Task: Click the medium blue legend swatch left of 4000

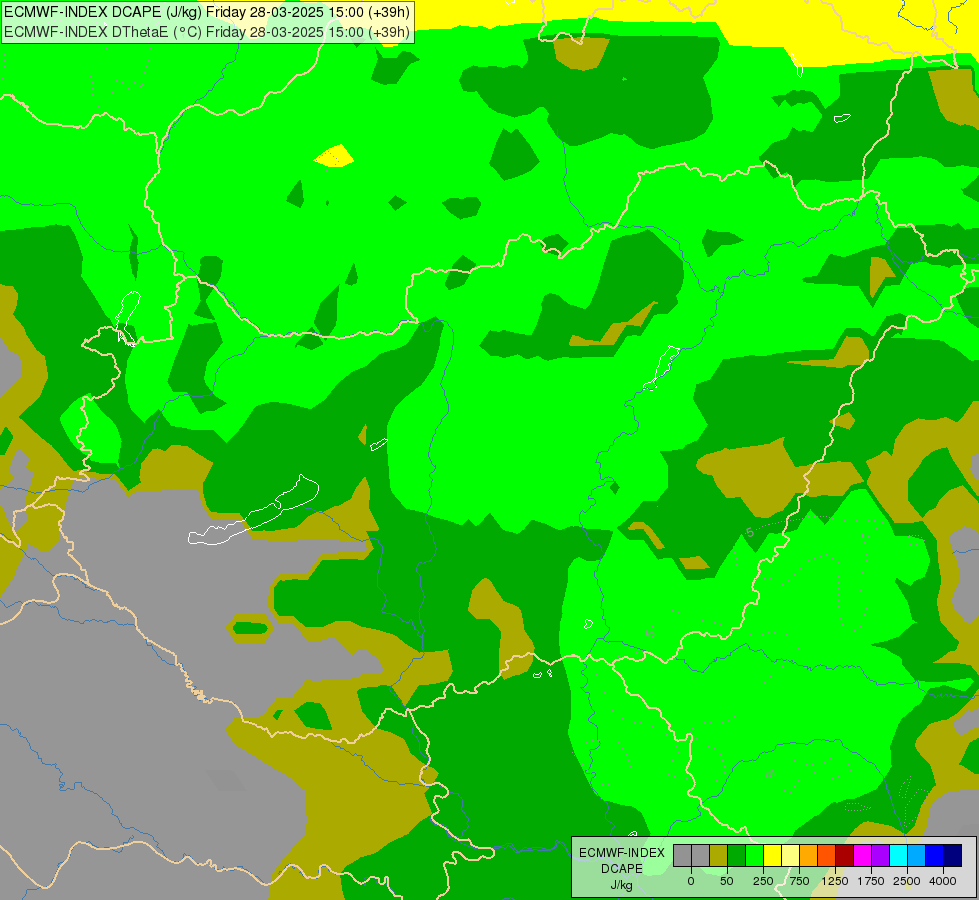Action: pos(935,855)
